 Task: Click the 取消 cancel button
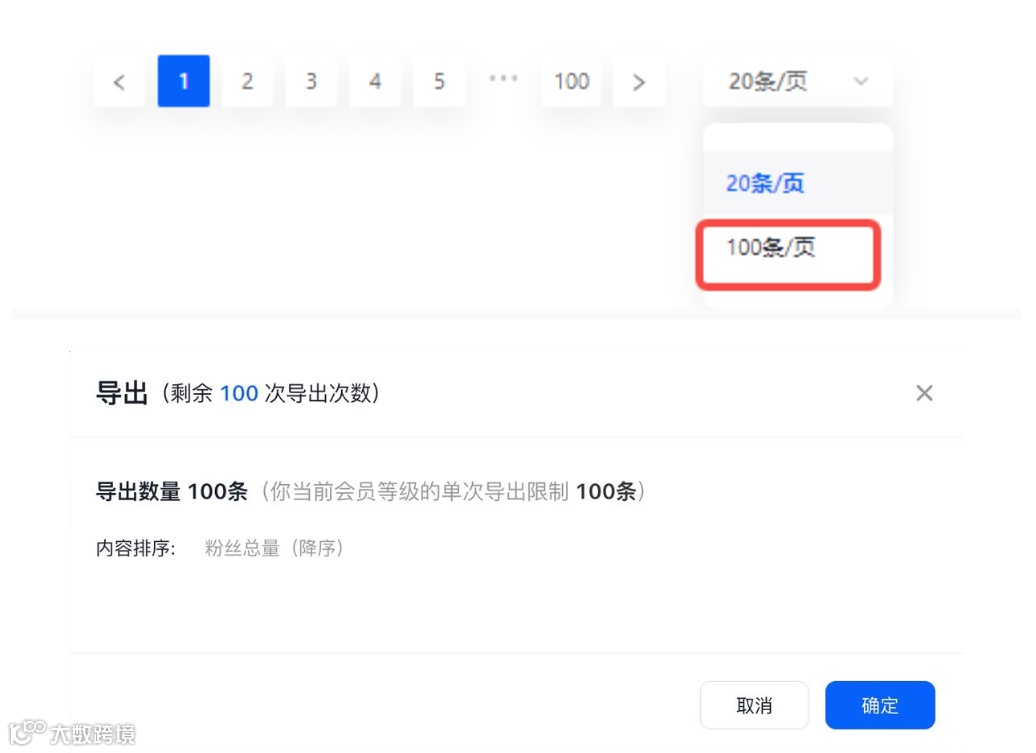coord(755,705)
